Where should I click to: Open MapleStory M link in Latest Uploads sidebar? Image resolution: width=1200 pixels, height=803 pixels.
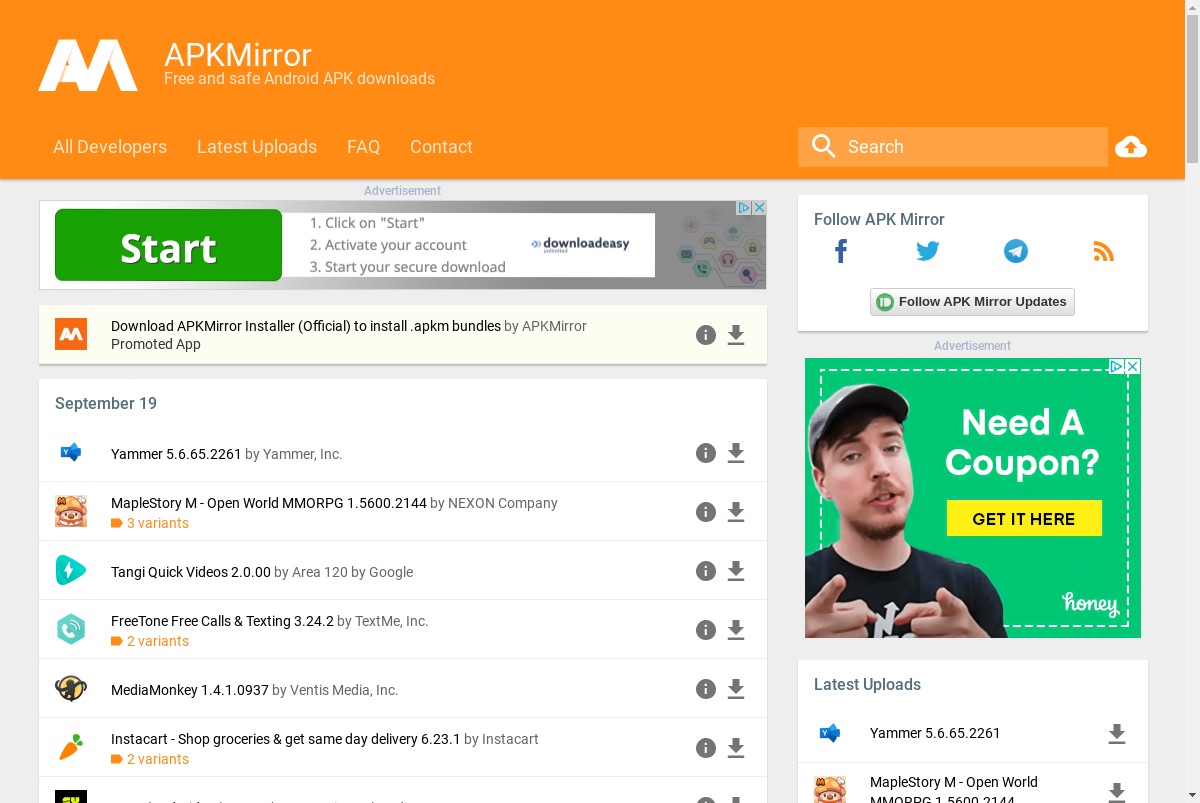pyautogui.click(x=954, y=791)
